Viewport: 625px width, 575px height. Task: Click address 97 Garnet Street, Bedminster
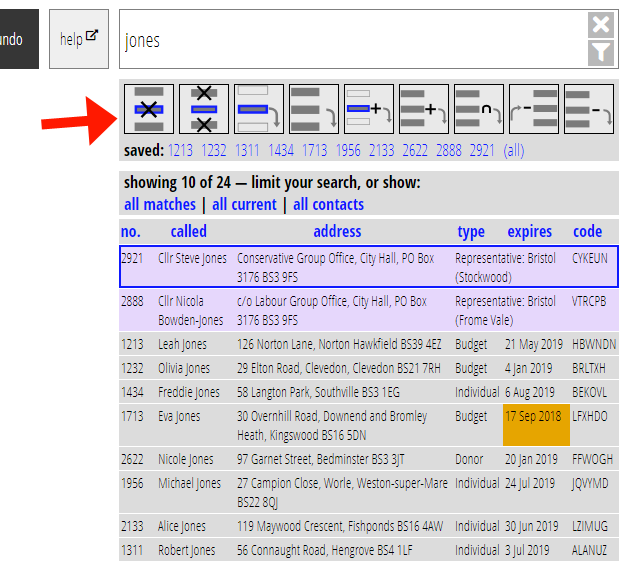pos(321,459)
